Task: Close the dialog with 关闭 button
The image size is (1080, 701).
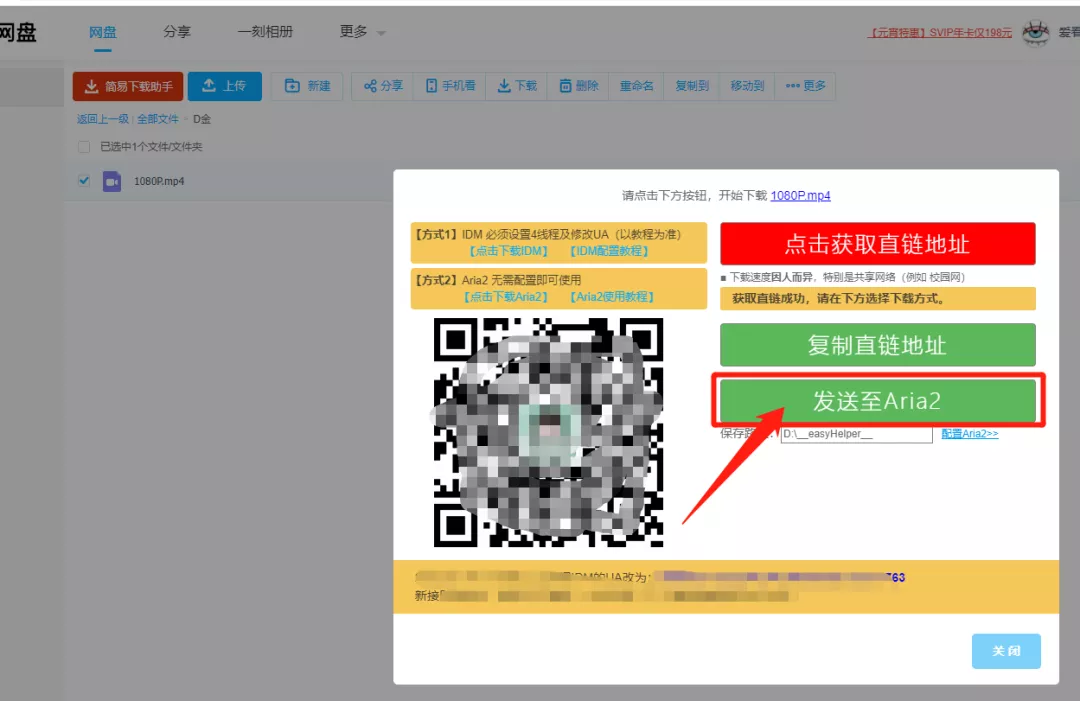Action: pyautogui.click(x=1006, y=651)
